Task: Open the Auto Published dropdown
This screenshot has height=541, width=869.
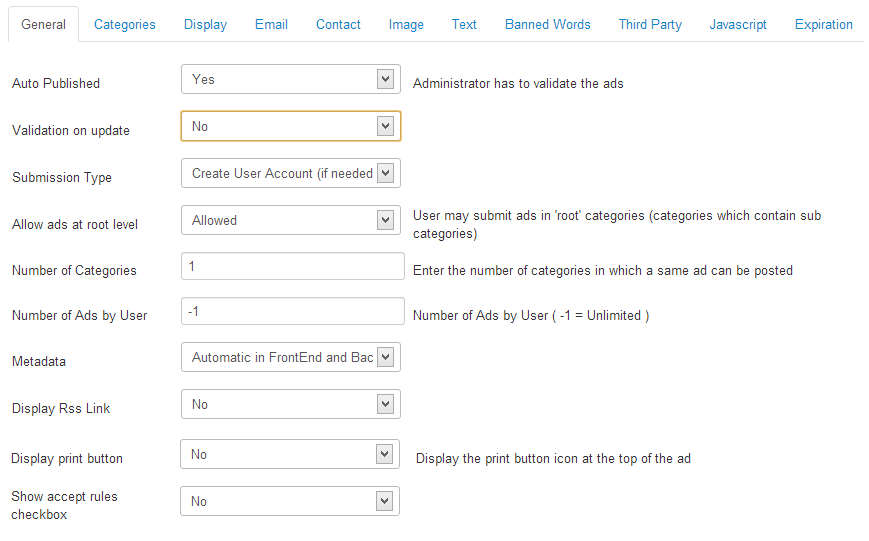Action: tap(290, 79)
